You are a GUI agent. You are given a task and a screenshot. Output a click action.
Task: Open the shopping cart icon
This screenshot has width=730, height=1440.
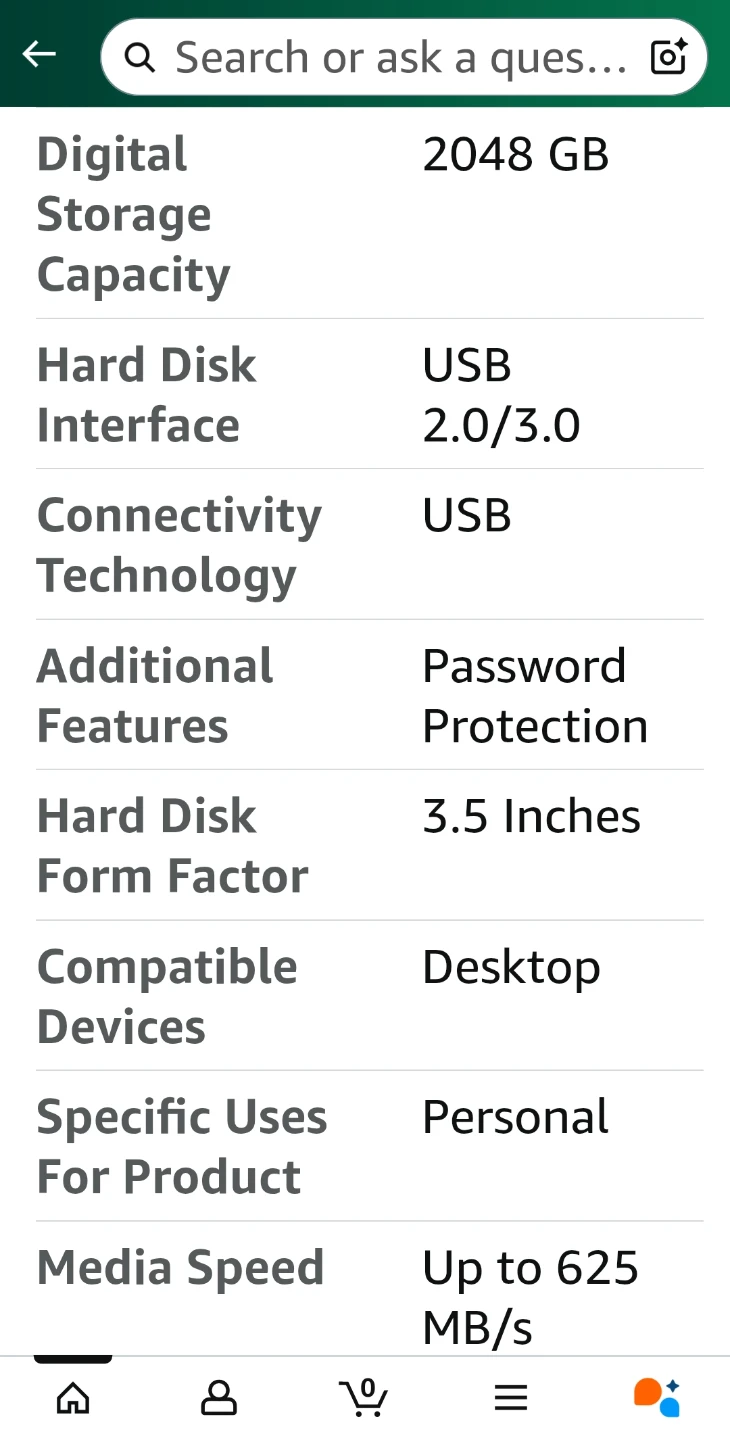(x=364, y=1397)
